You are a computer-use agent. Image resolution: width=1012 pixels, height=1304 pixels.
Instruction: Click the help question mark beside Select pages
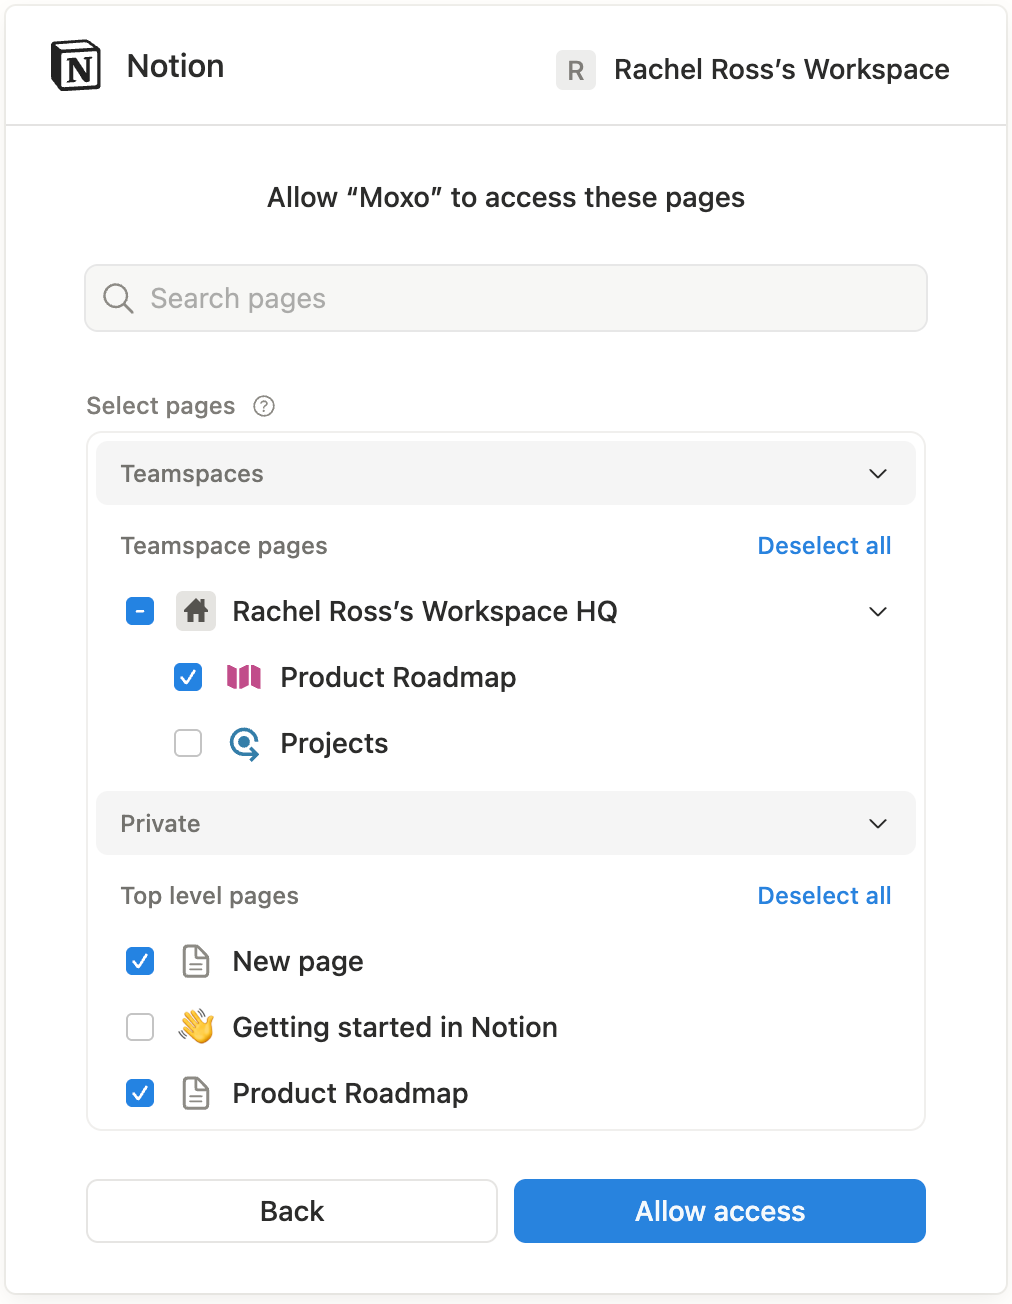[x=264, y=406]
